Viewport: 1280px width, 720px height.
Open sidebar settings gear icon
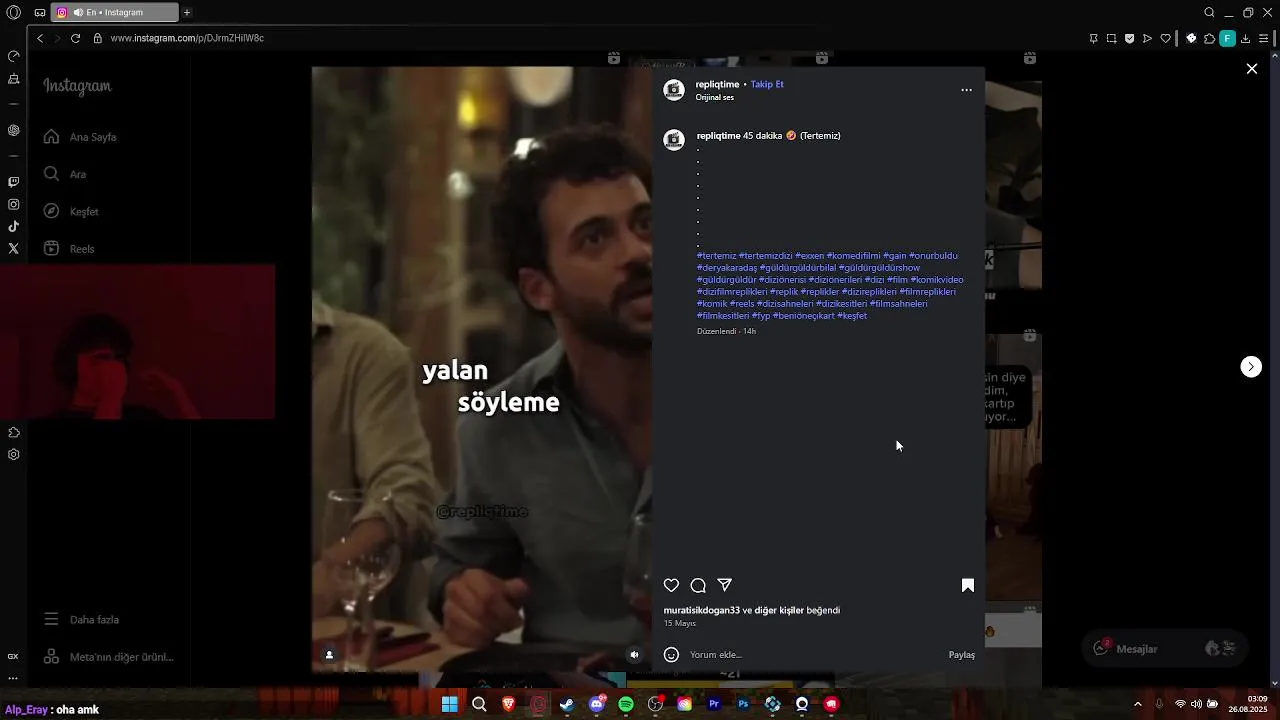coord(13,454)
